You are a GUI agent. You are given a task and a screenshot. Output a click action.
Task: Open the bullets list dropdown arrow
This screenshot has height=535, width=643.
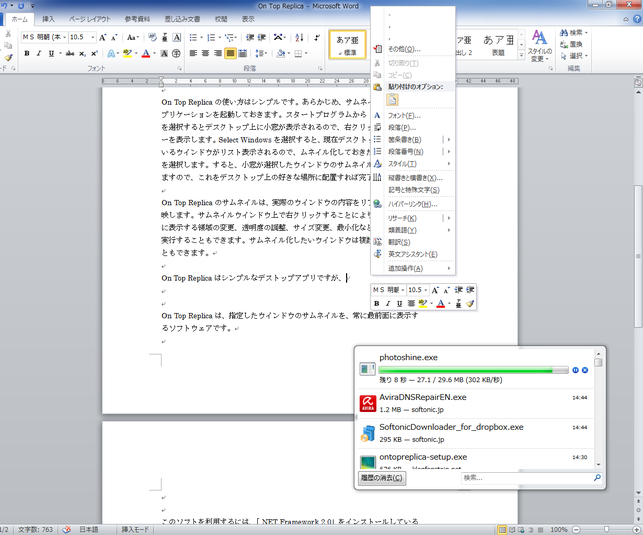coord(201,38)
